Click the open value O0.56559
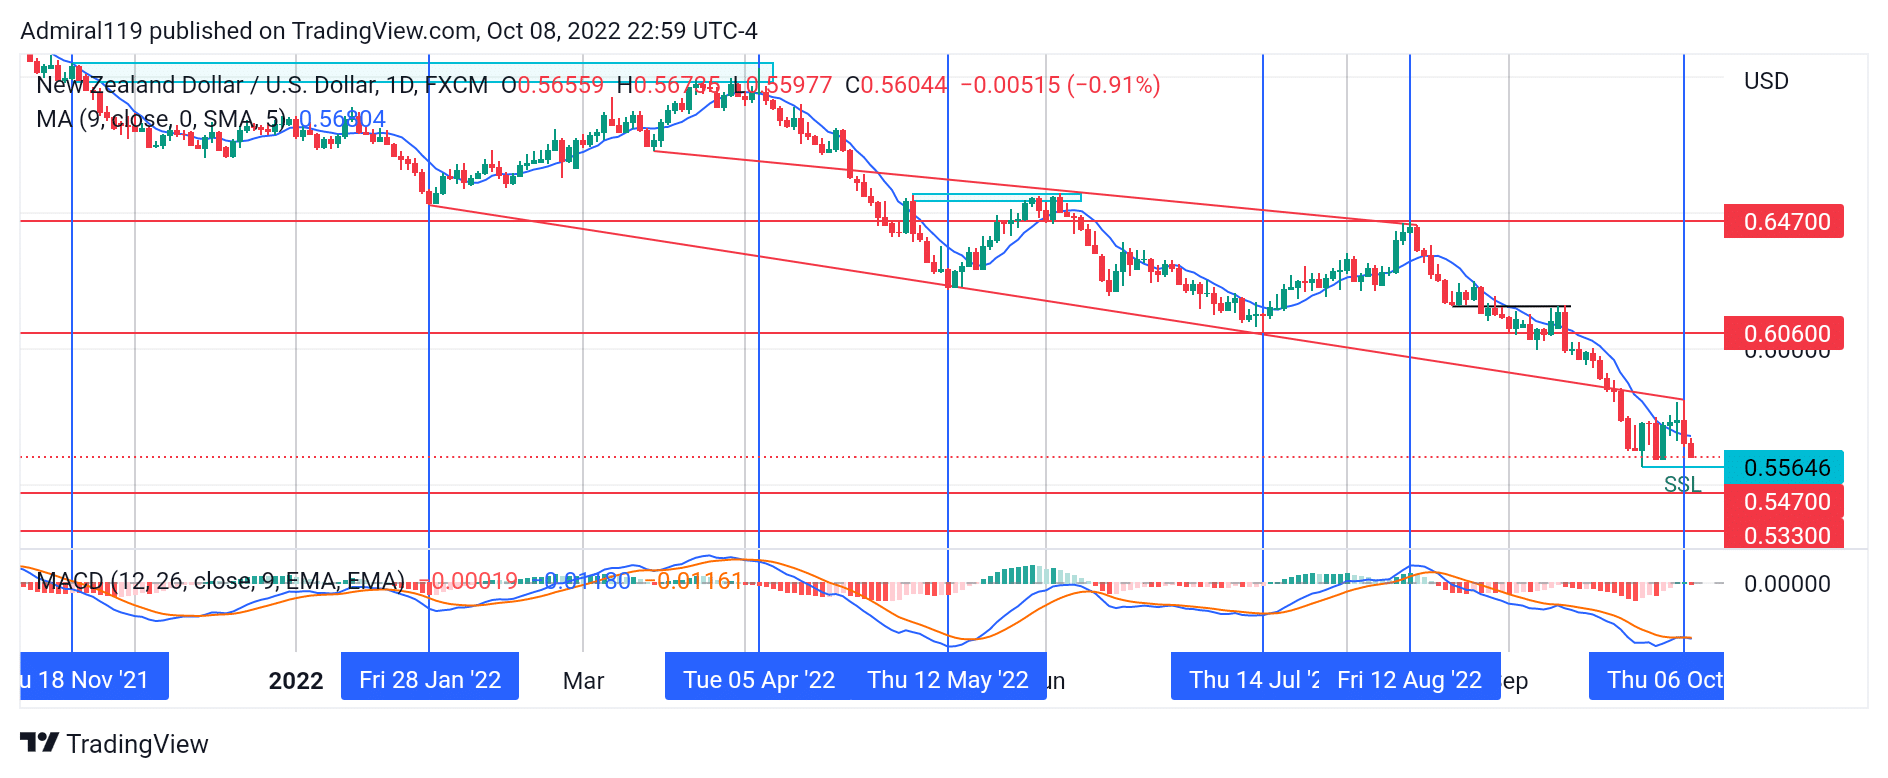Image resolution: width=1888 pixels, height=778 pixels. pyautogui.click(x=552, y=85)
